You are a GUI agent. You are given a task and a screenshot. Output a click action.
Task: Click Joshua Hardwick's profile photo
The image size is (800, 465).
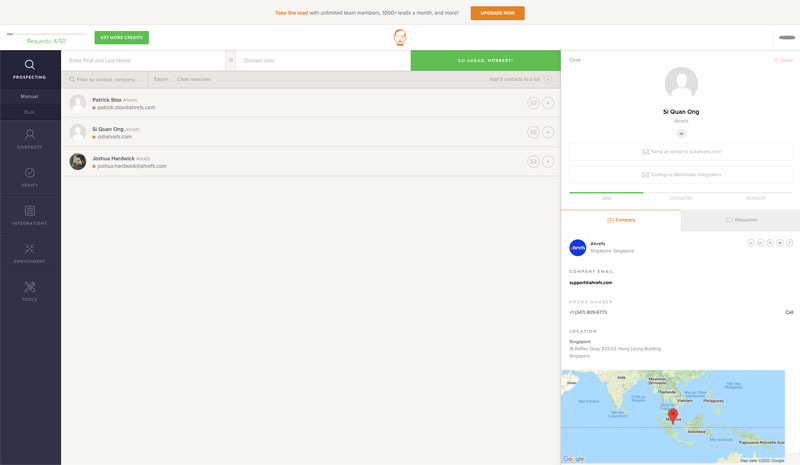(78, 162)
